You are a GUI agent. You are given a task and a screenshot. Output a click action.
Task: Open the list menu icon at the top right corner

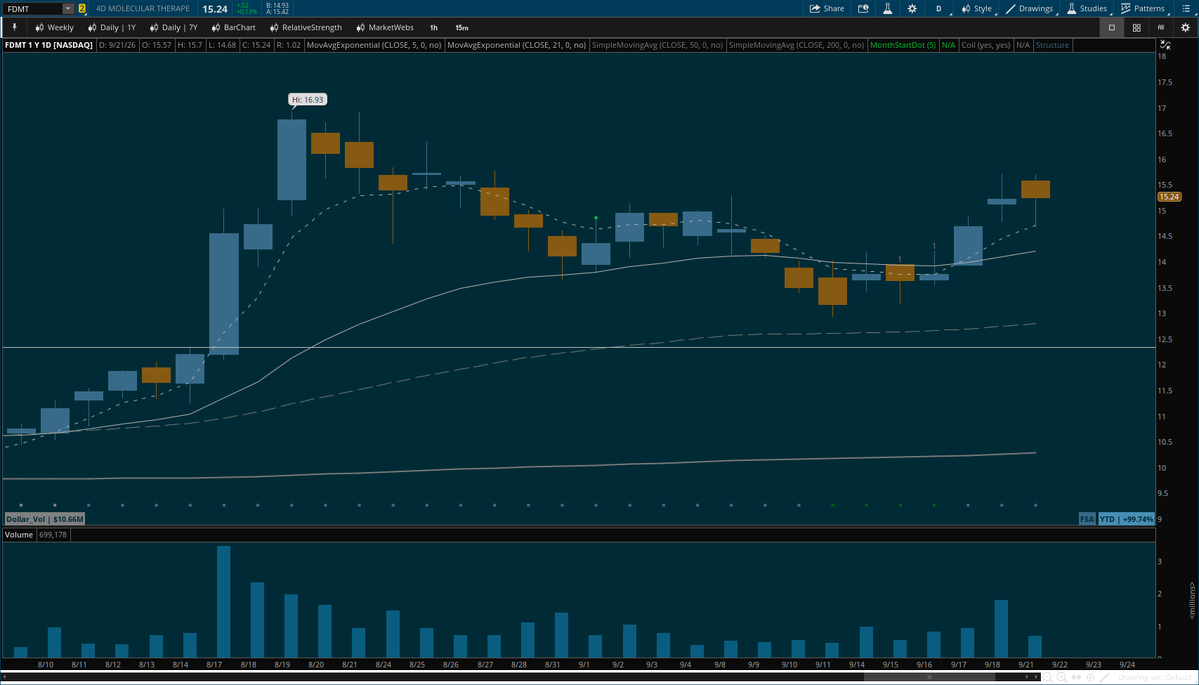1184,8
